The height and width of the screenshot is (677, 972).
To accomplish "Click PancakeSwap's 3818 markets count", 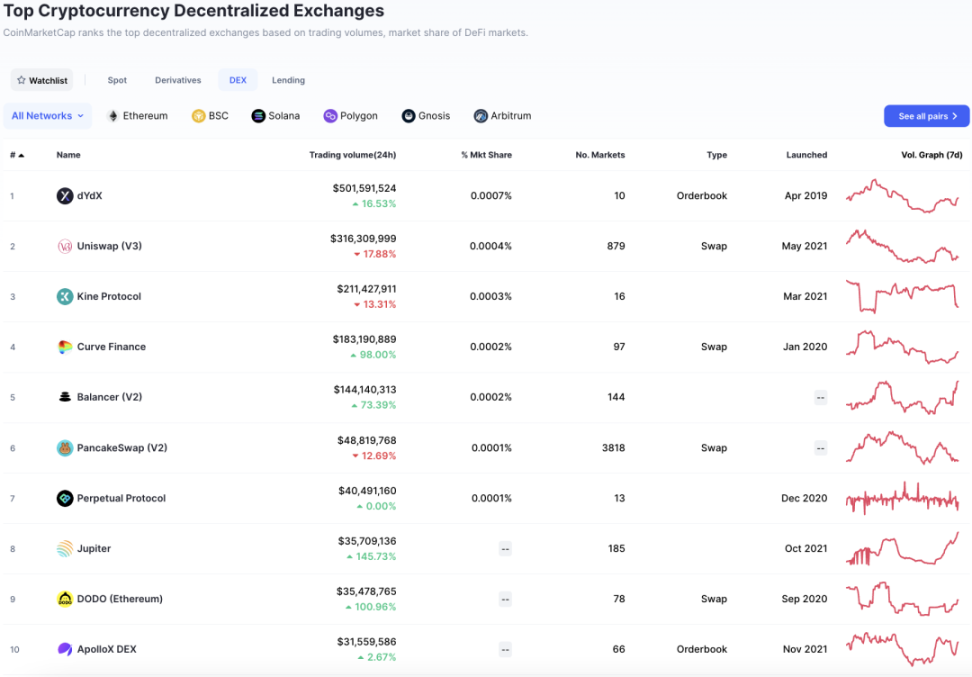I will (613, 448).
